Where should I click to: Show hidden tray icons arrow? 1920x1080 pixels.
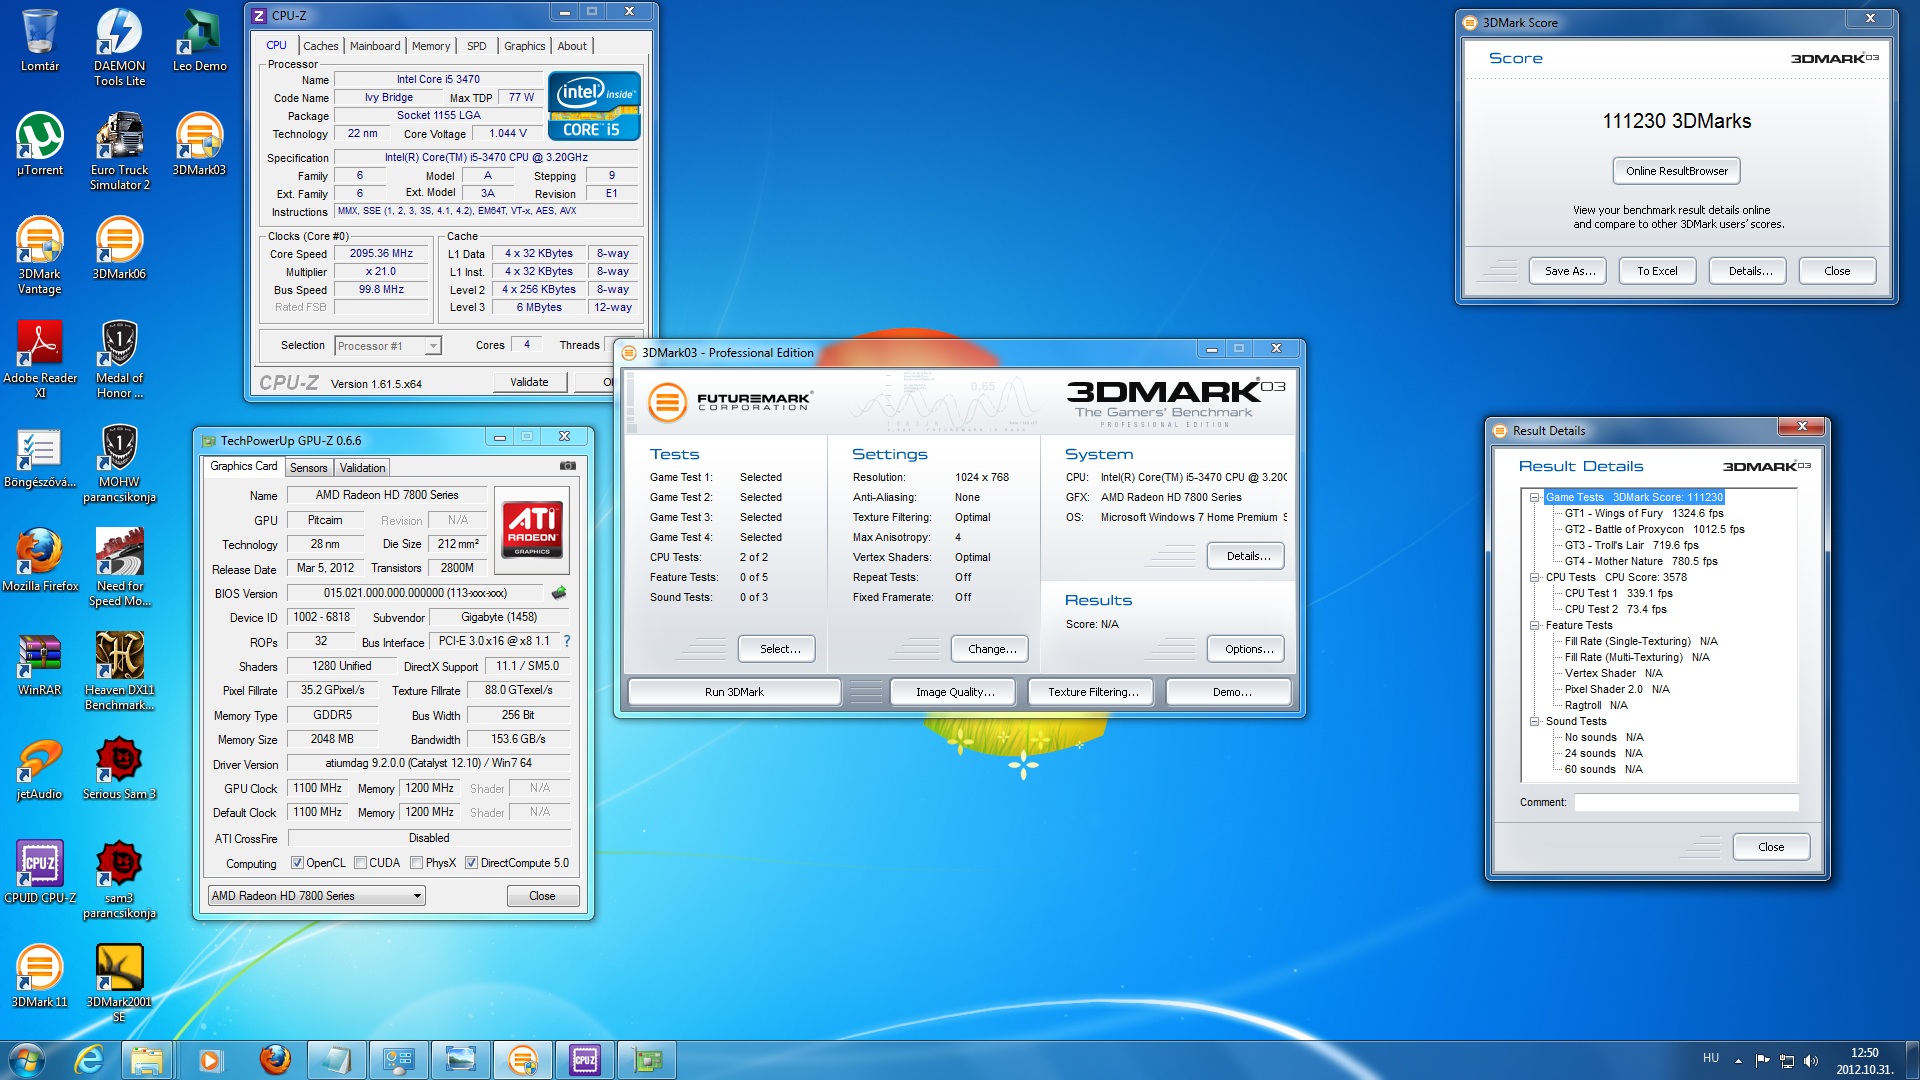(1738, 1061)
